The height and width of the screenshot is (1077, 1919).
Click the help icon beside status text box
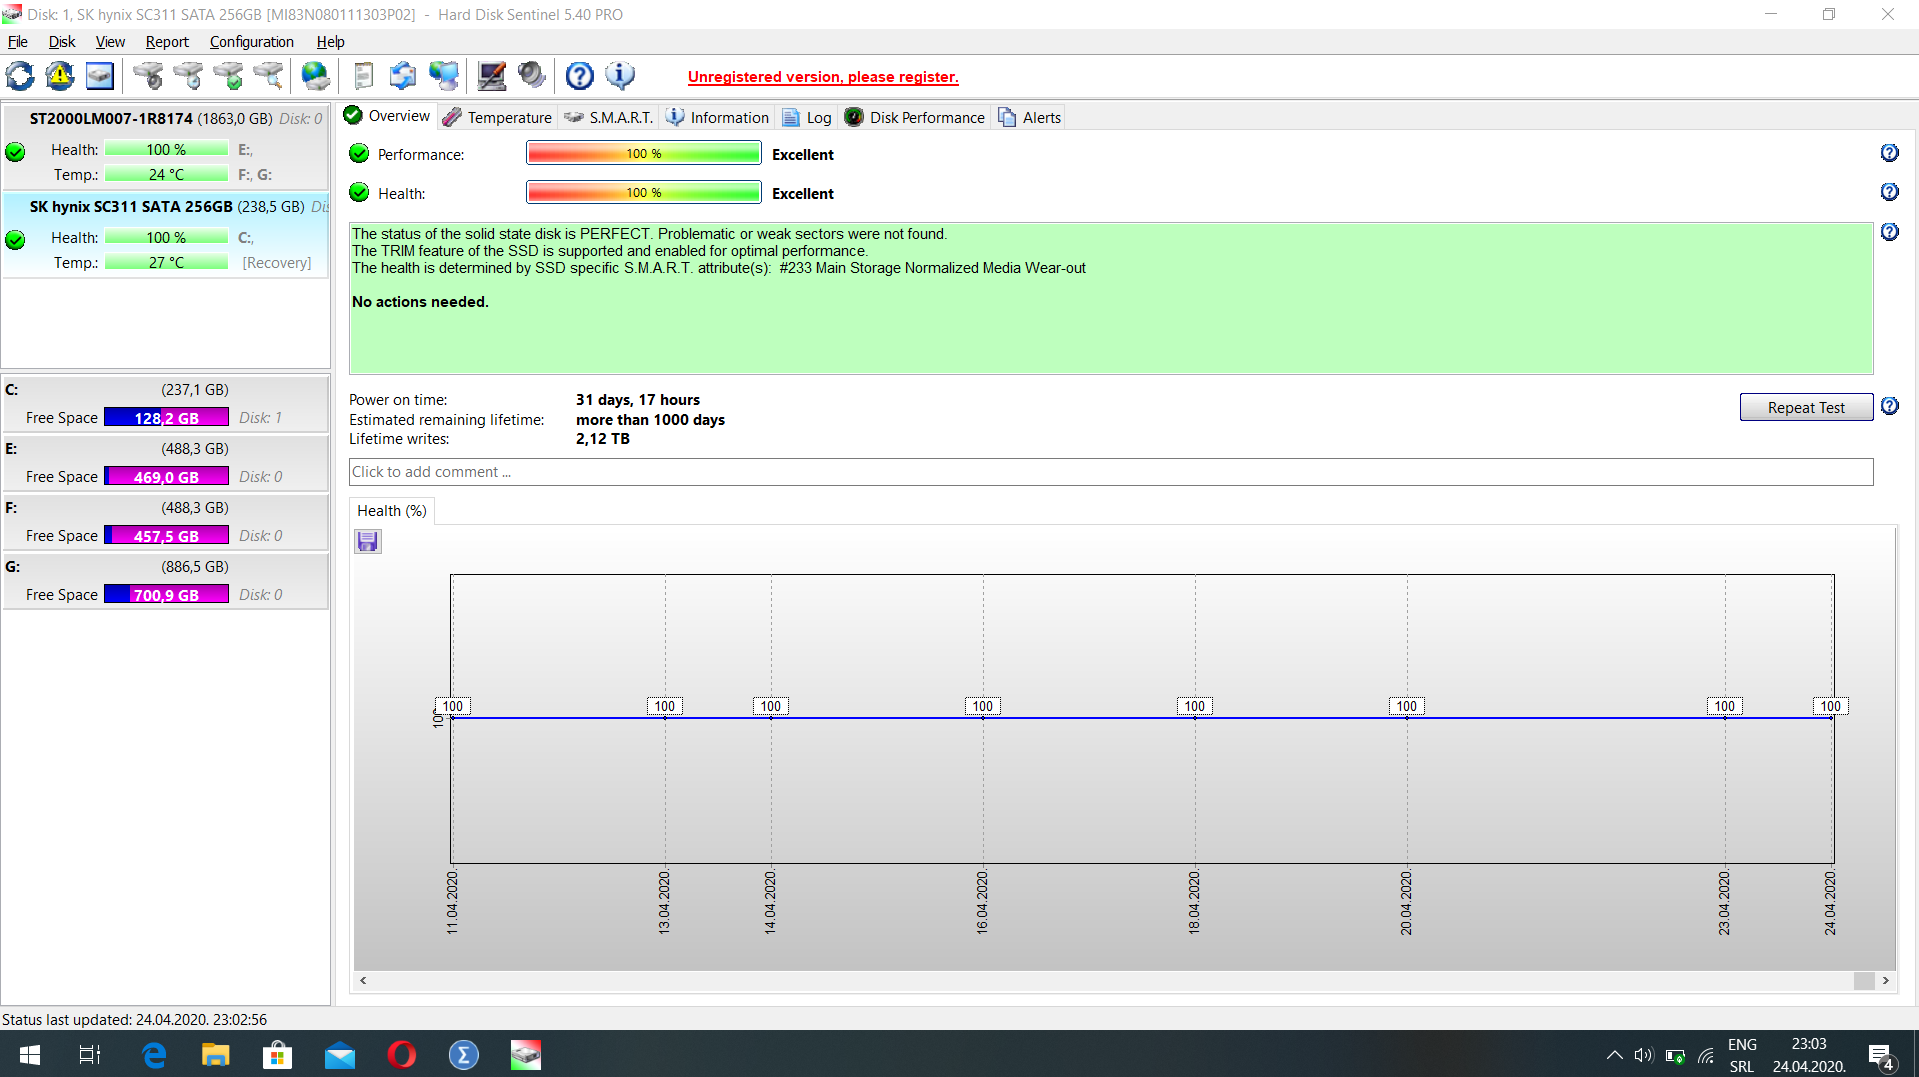click(1889, 232)
